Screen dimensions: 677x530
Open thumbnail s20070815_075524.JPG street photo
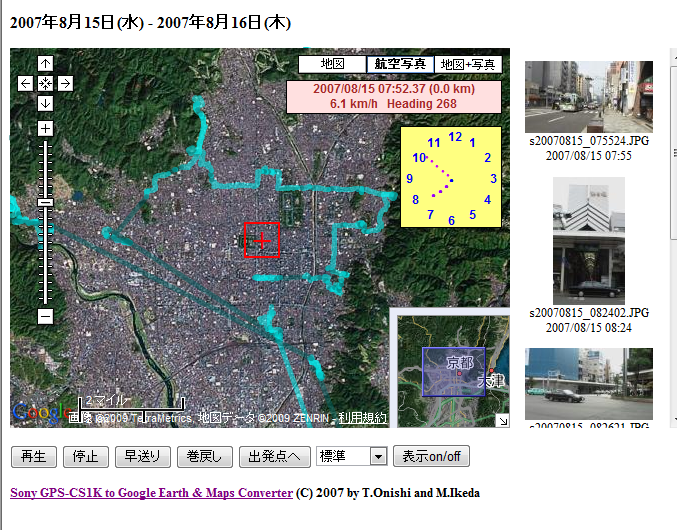589,97
